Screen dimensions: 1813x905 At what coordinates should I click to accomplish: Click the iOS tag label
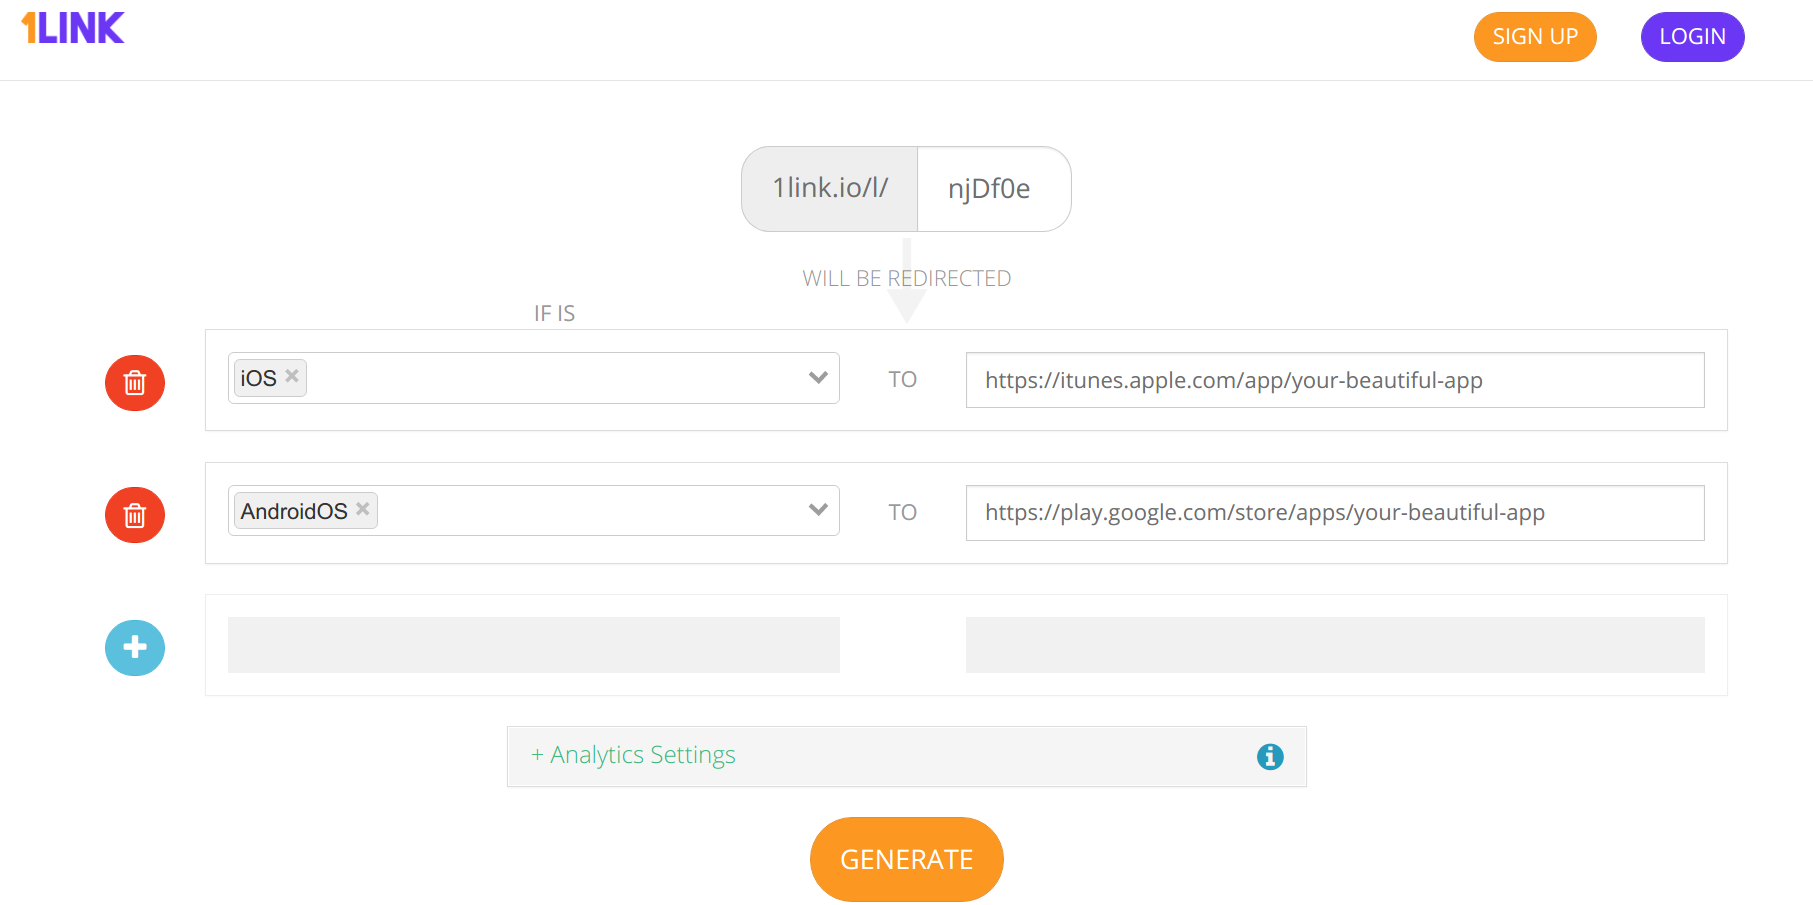point(258,378)
